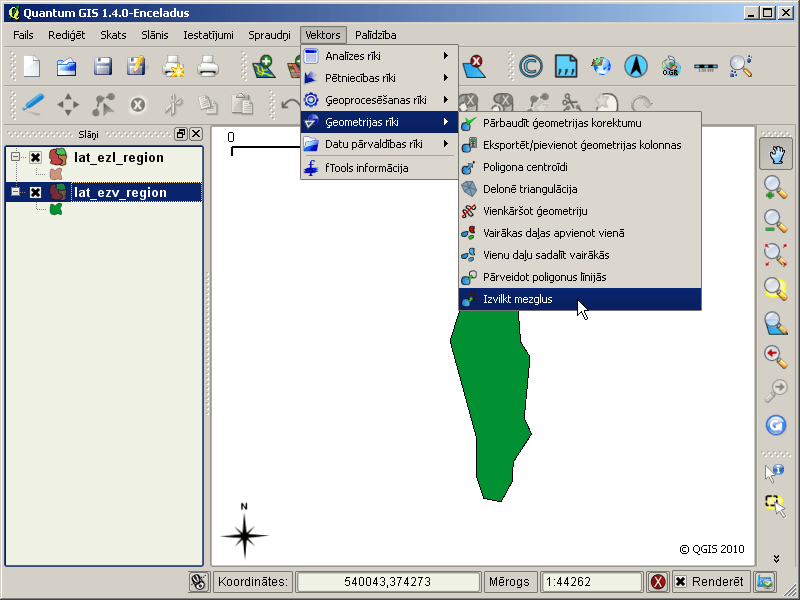Click the Refresh blue circular arrow icon
This screenshot has width=800, height=600.
point(776,425)
